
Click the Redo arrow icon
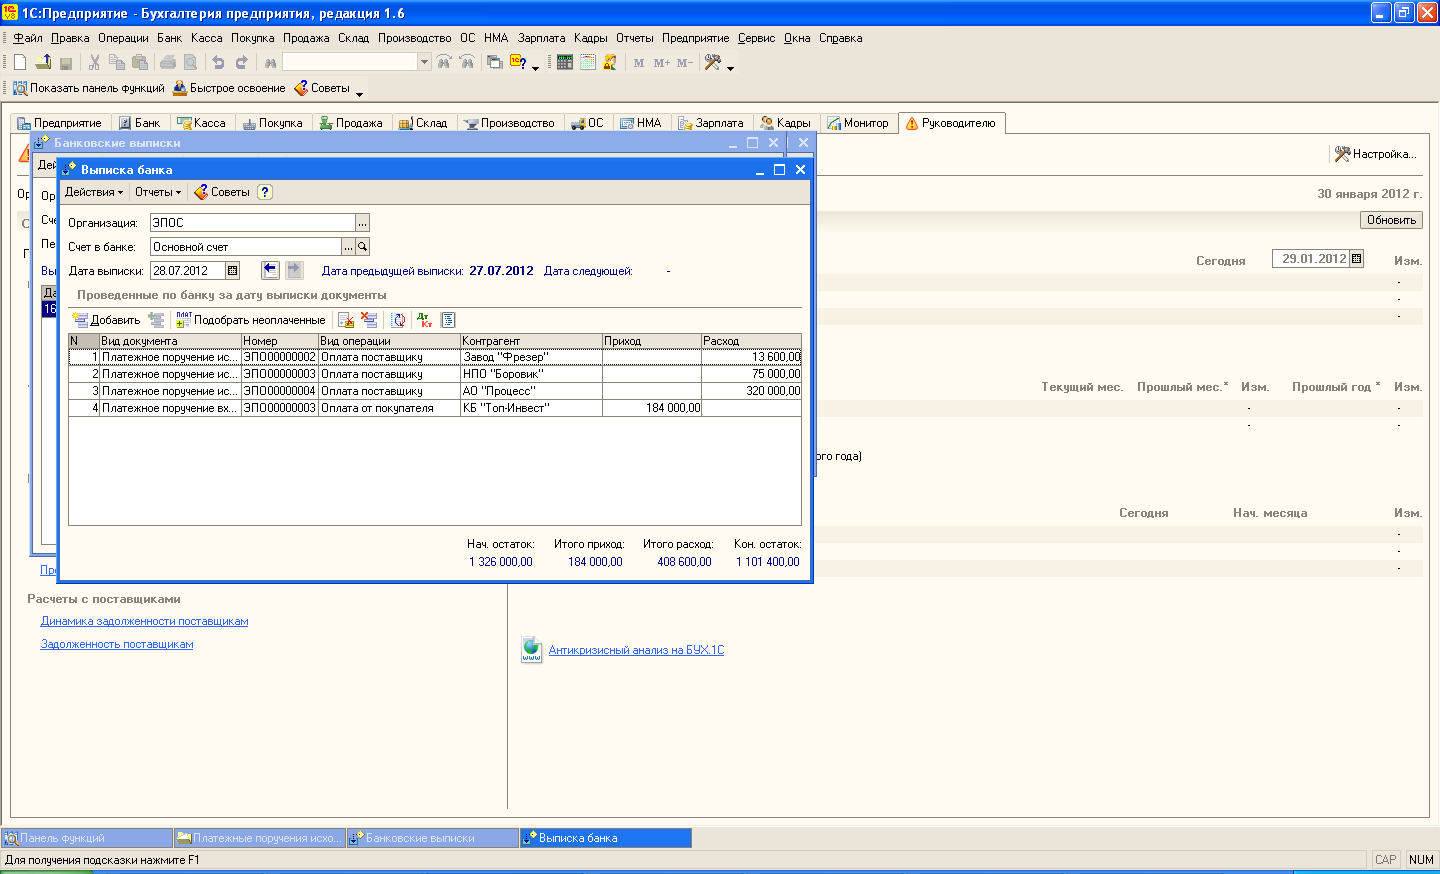tap(242, 62)
